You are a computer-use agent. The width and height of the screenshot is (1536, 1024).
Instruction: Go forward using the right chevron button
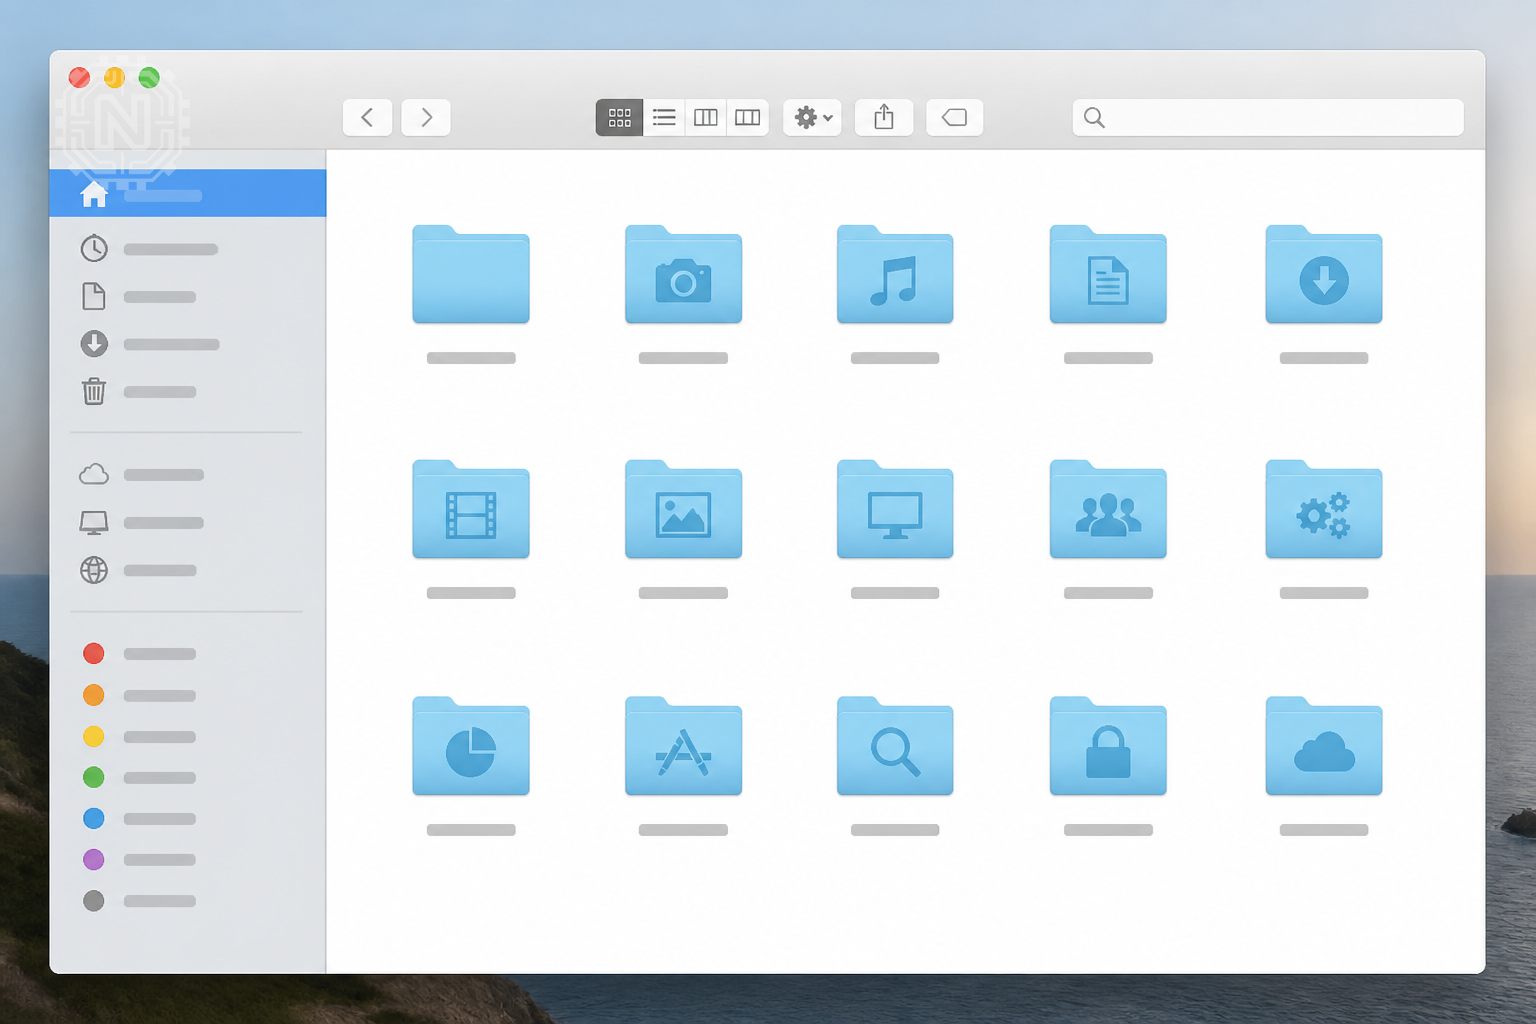coord(426,117)
